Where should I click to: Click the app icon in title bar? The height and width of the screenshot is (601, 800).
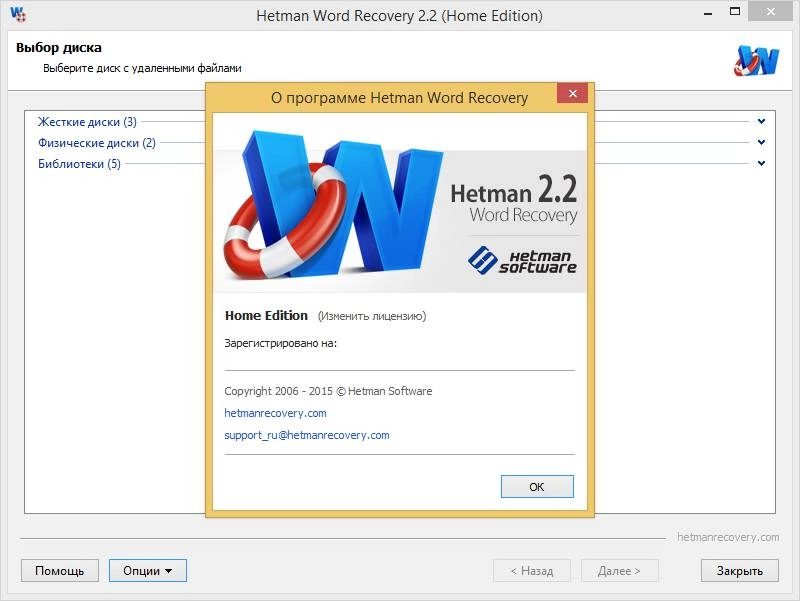[18, 15]
